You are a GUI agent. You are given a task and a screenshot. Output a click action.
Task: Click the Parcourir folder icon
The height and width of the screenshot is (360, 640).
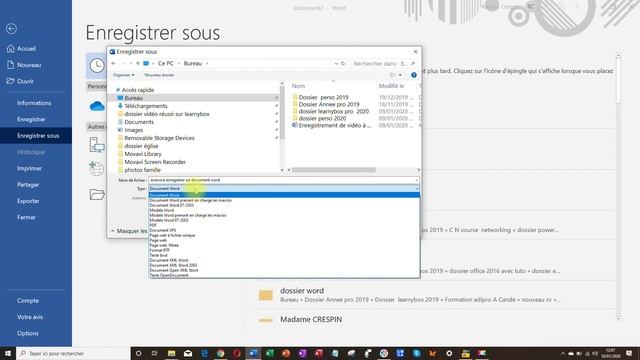(x=97, y=194)
